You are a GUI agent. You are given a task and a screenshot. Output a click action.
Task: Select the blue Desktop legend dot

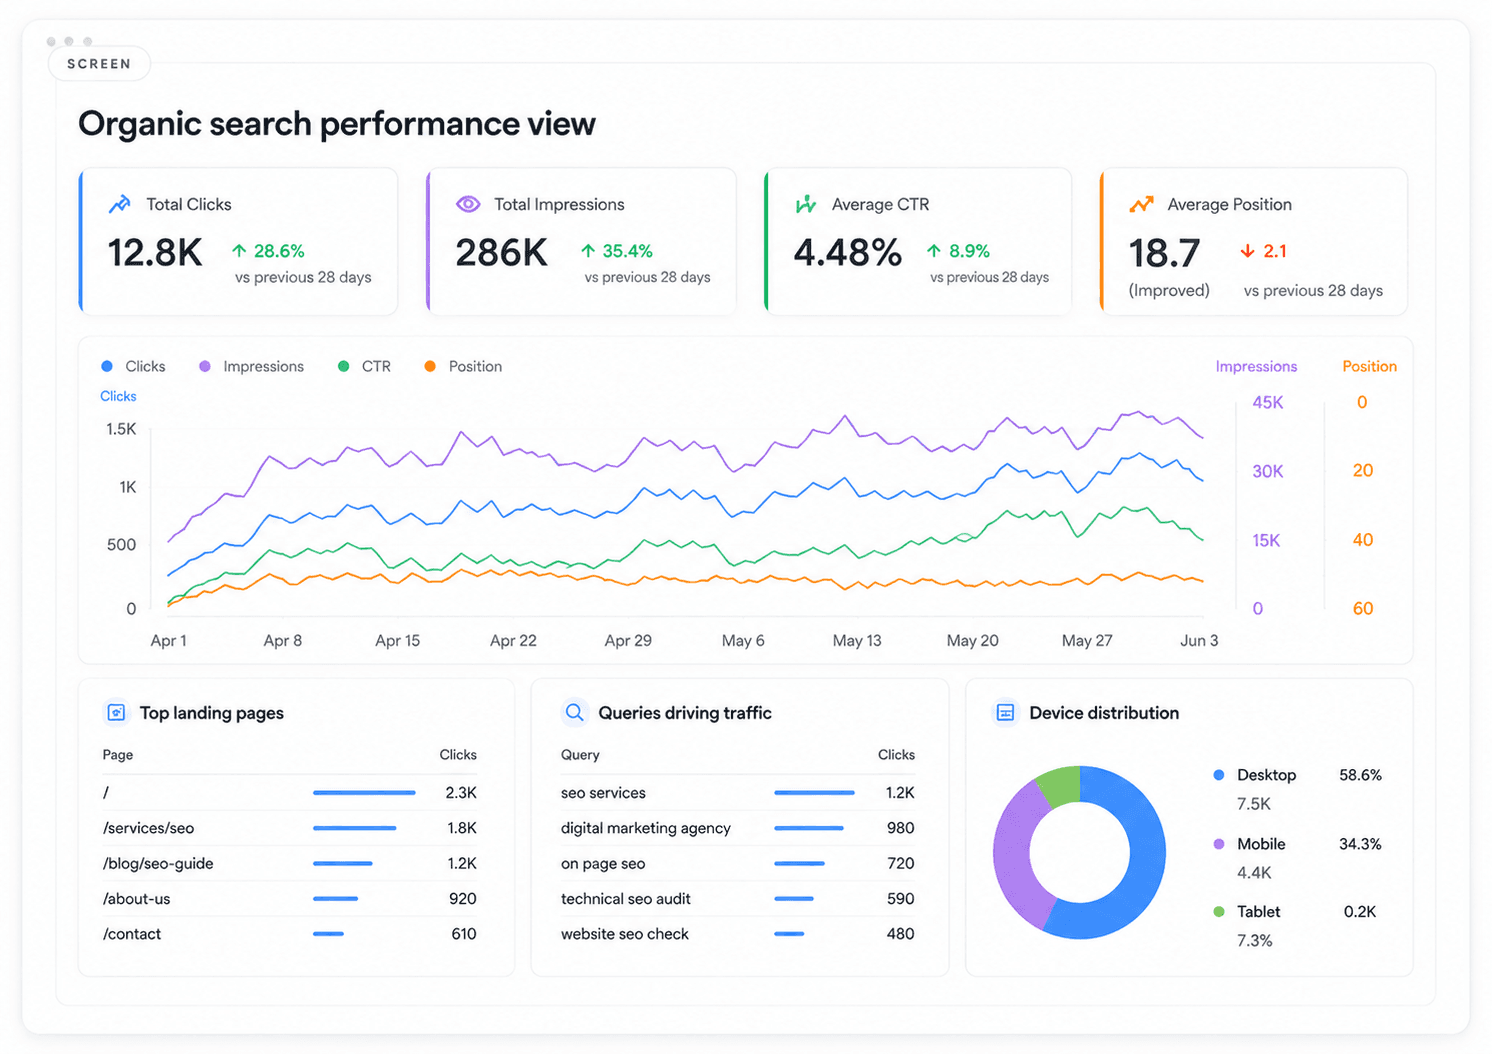point(1218,775)
